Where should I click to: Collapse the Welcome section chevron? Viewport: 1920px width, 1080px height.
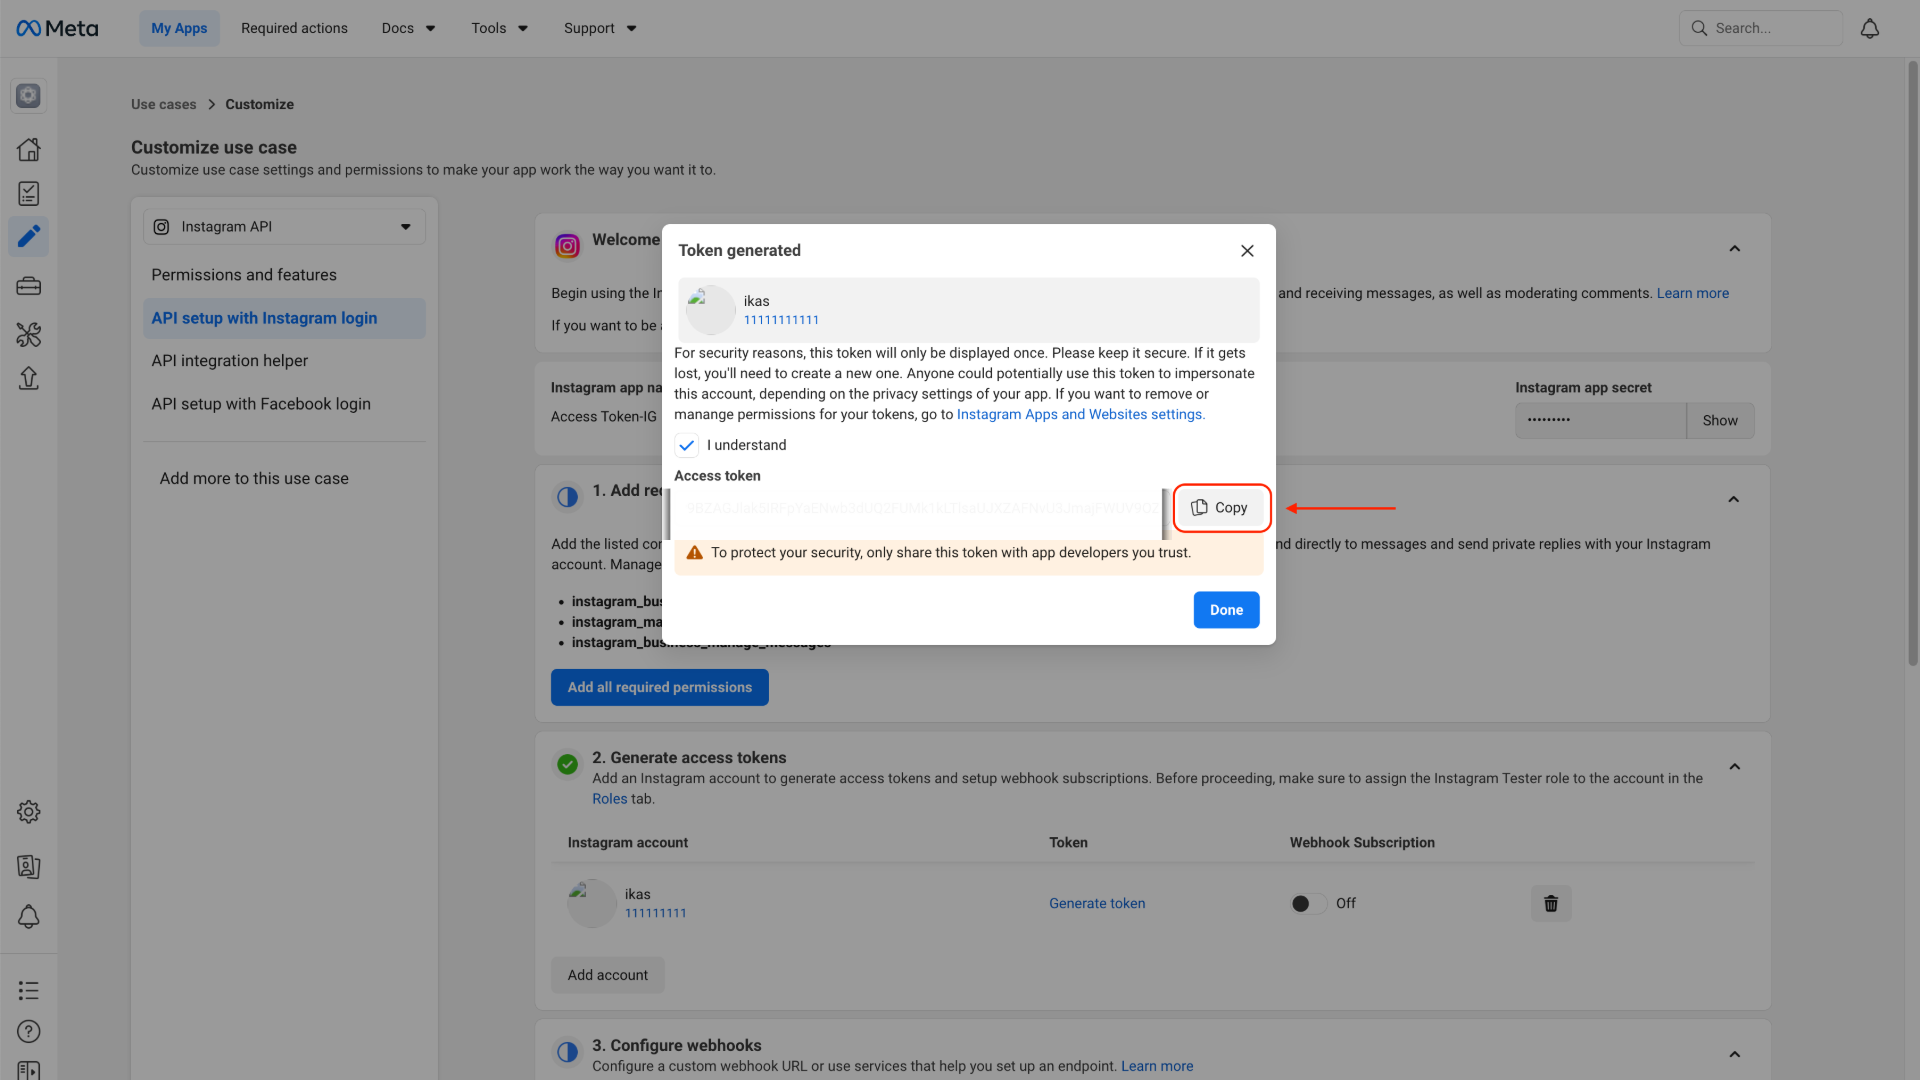(1735, 249)
